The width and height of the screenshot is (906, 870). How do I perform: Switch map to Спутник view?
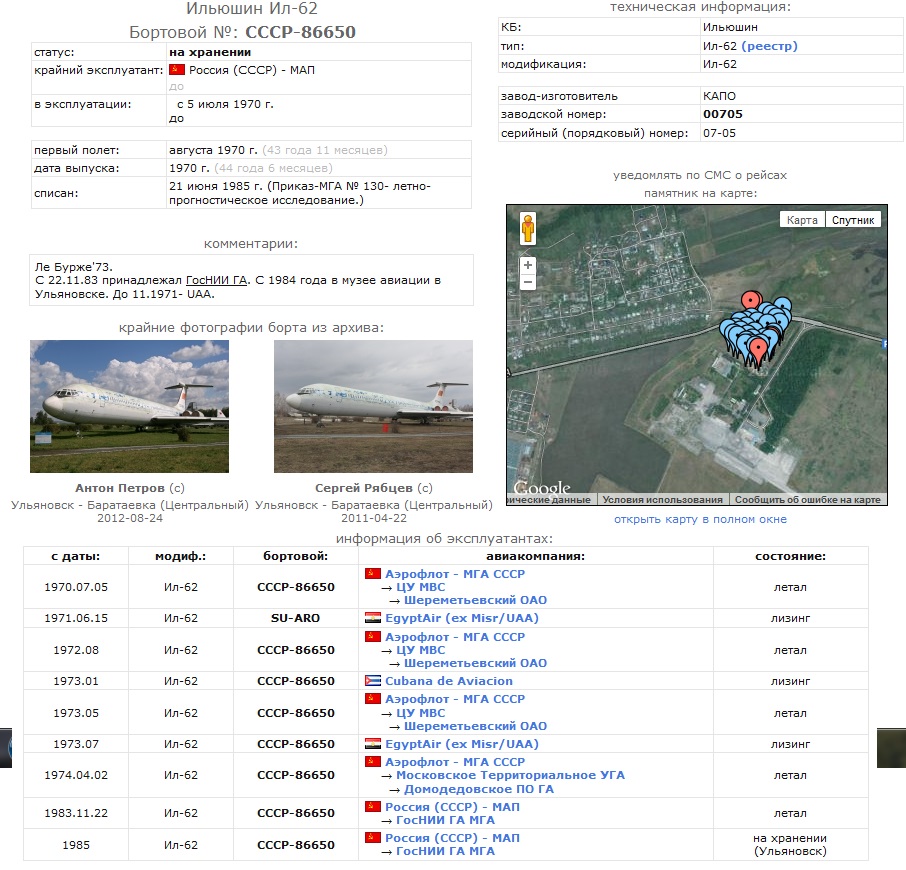852,220
